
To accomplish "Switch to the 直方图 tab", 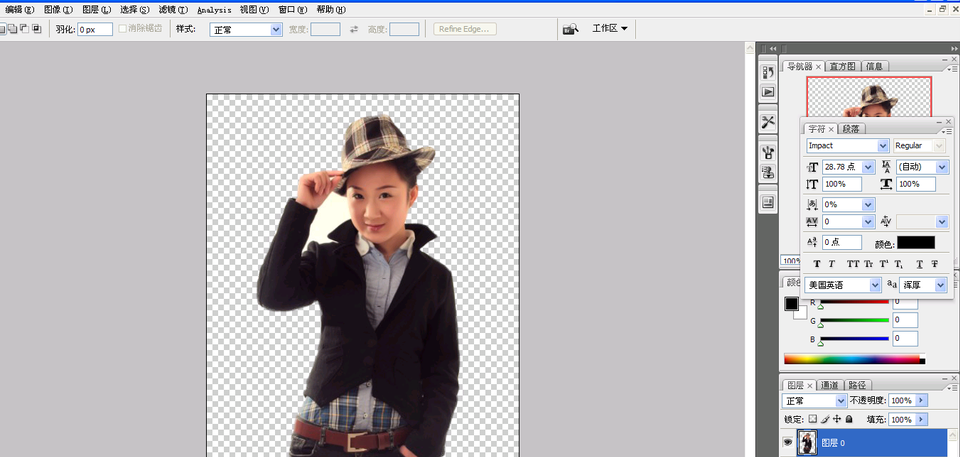I will coord(843,66).
